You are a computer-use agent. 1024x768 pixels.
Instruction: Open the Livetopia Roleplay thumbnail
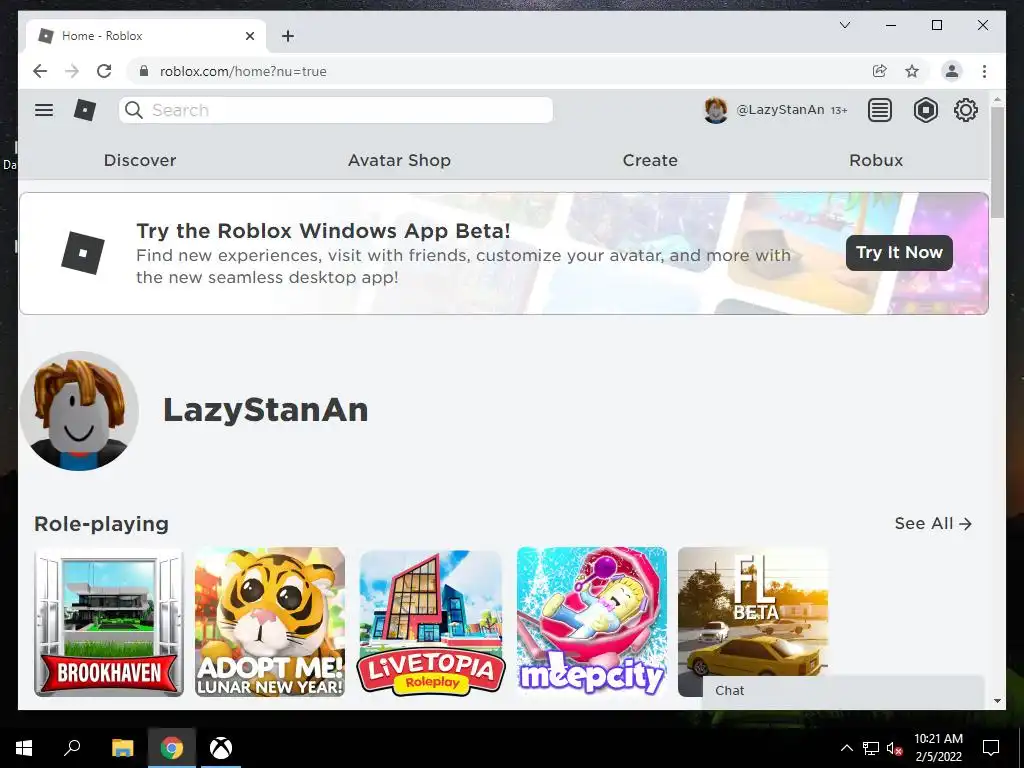[431, 622]
